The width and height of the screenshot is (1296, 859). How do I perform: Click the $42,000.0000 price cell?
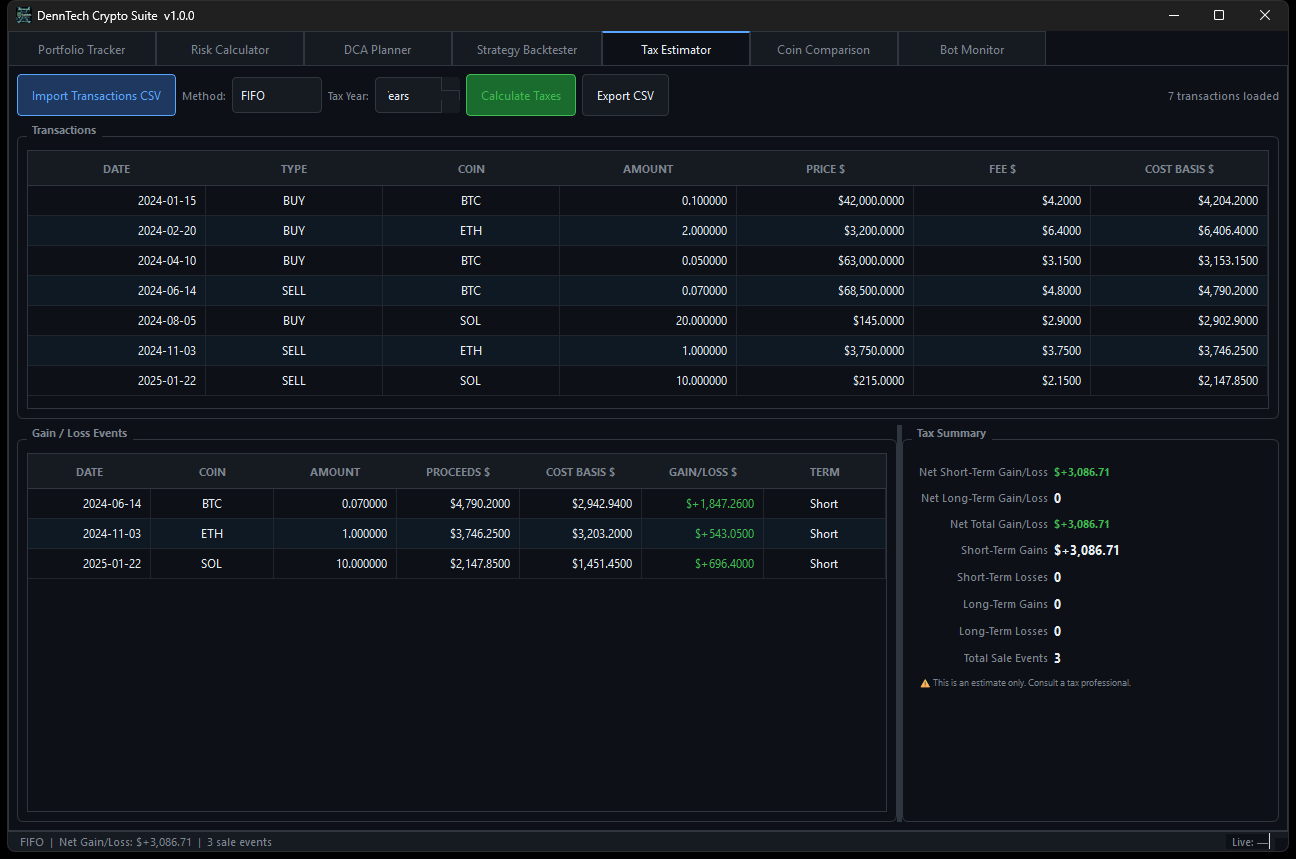tap(825, 201)
